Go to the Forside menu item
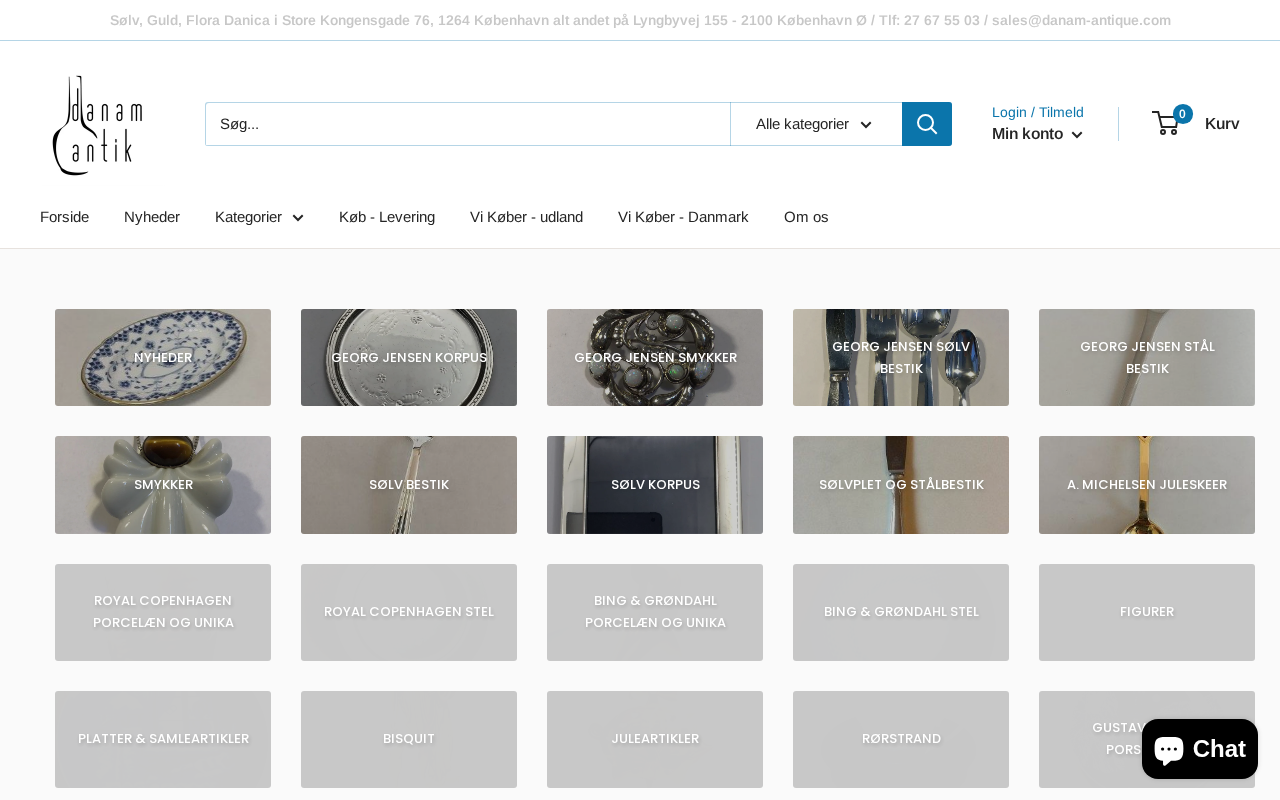This screenshot has height=800, width=1280. (64, 217)
